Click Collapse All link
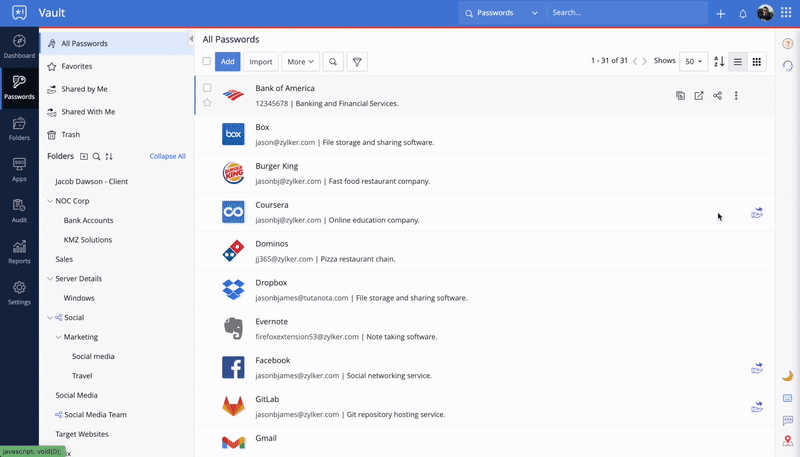This screenshot has width=800, height=457. (167, 156)
